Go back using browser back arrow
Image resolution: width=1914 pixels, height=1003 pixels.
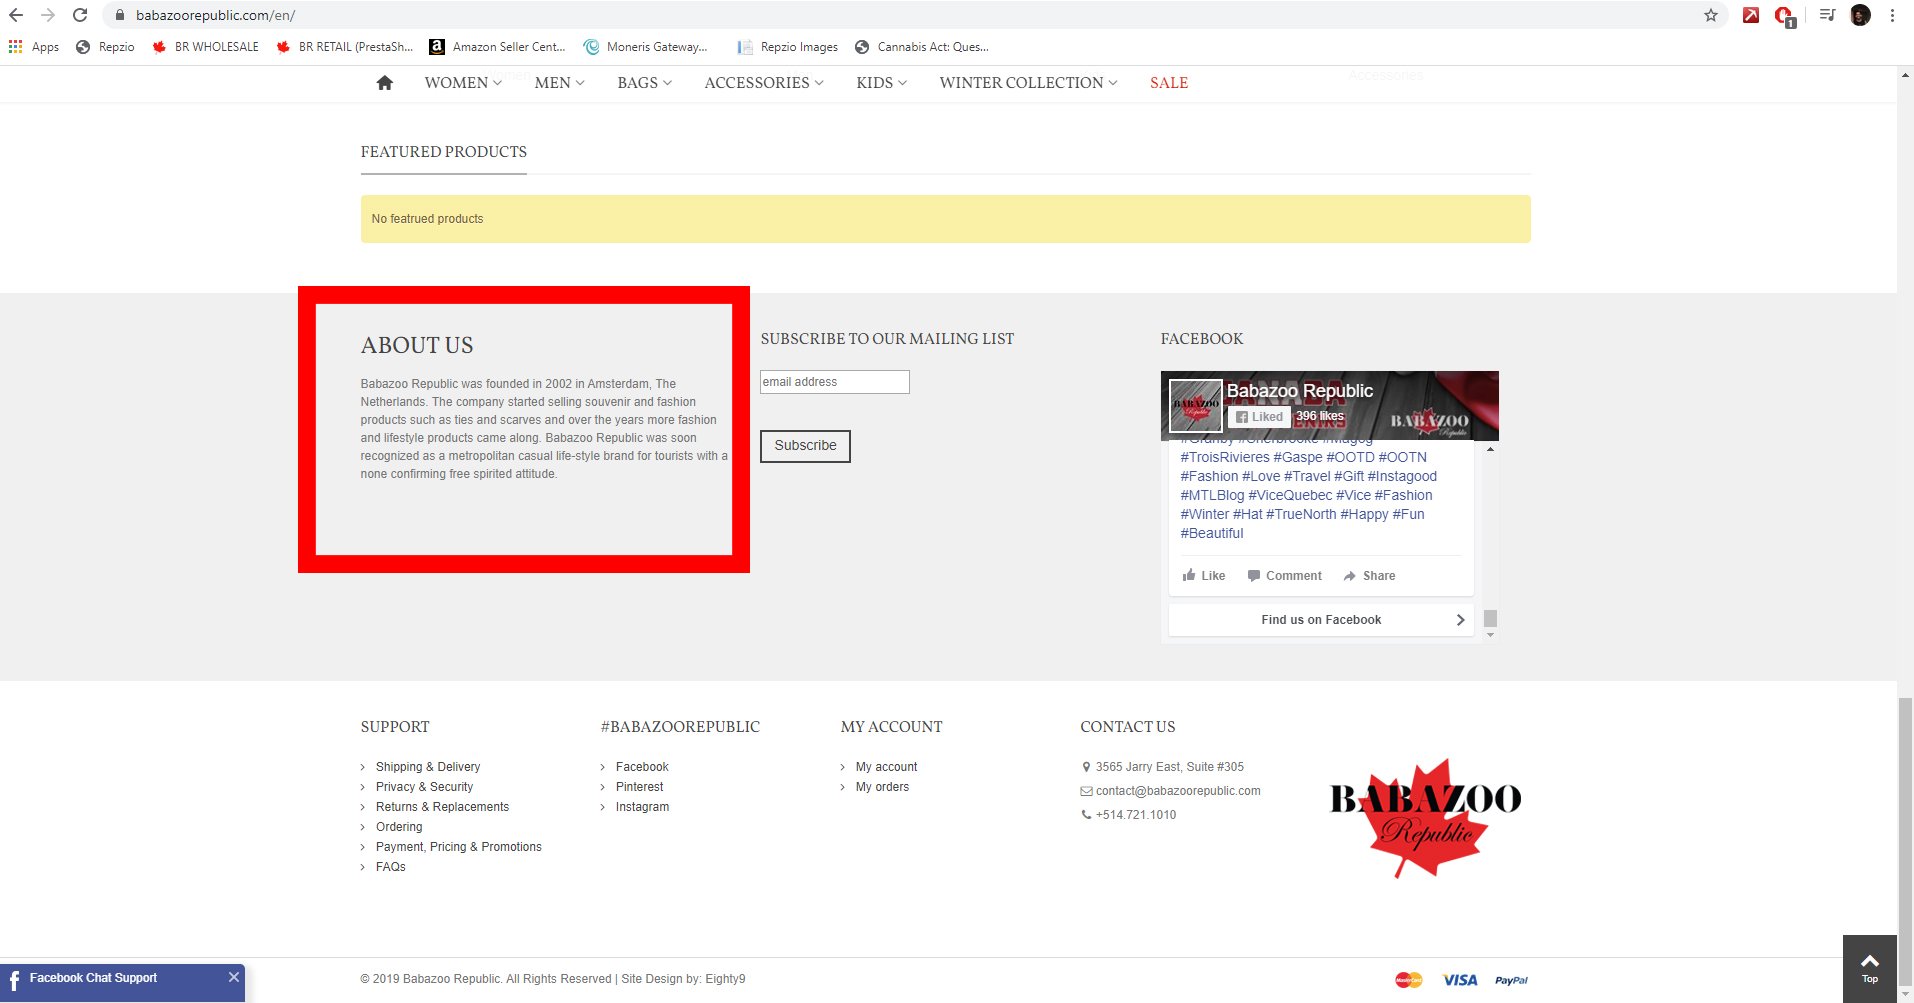16,15
